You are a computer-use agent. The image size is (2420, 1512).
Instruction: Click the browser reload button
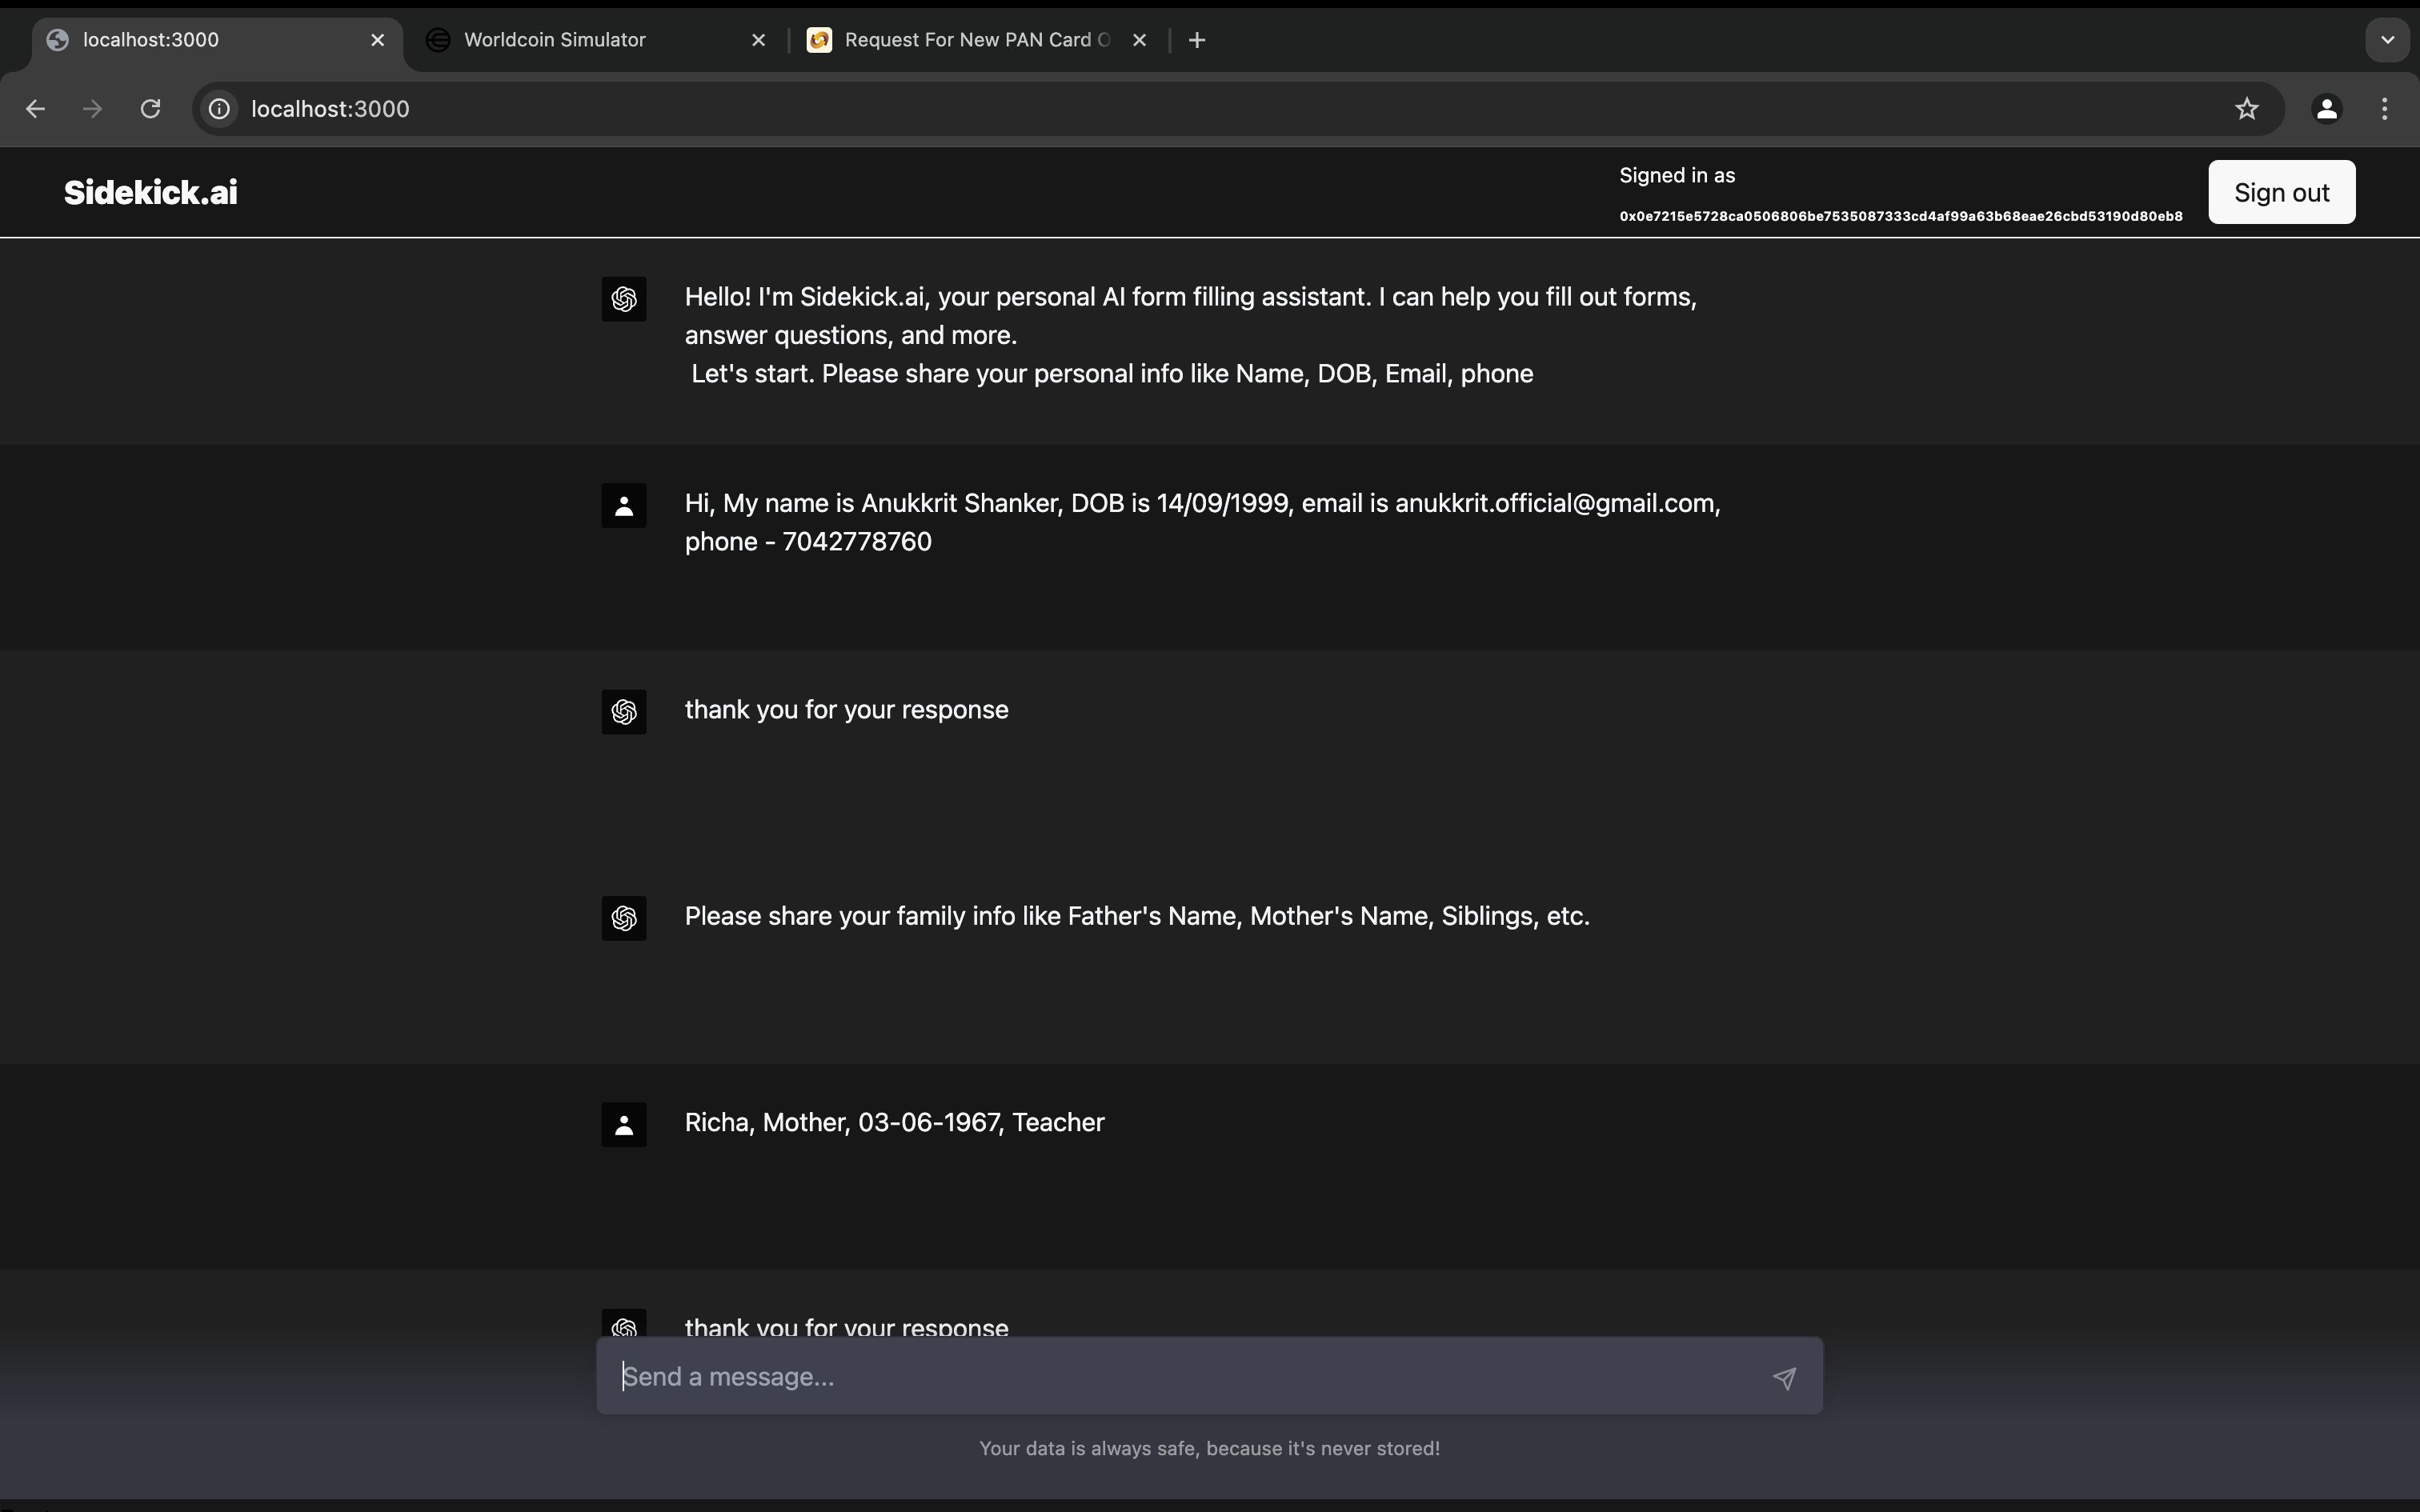pos(148,108)
